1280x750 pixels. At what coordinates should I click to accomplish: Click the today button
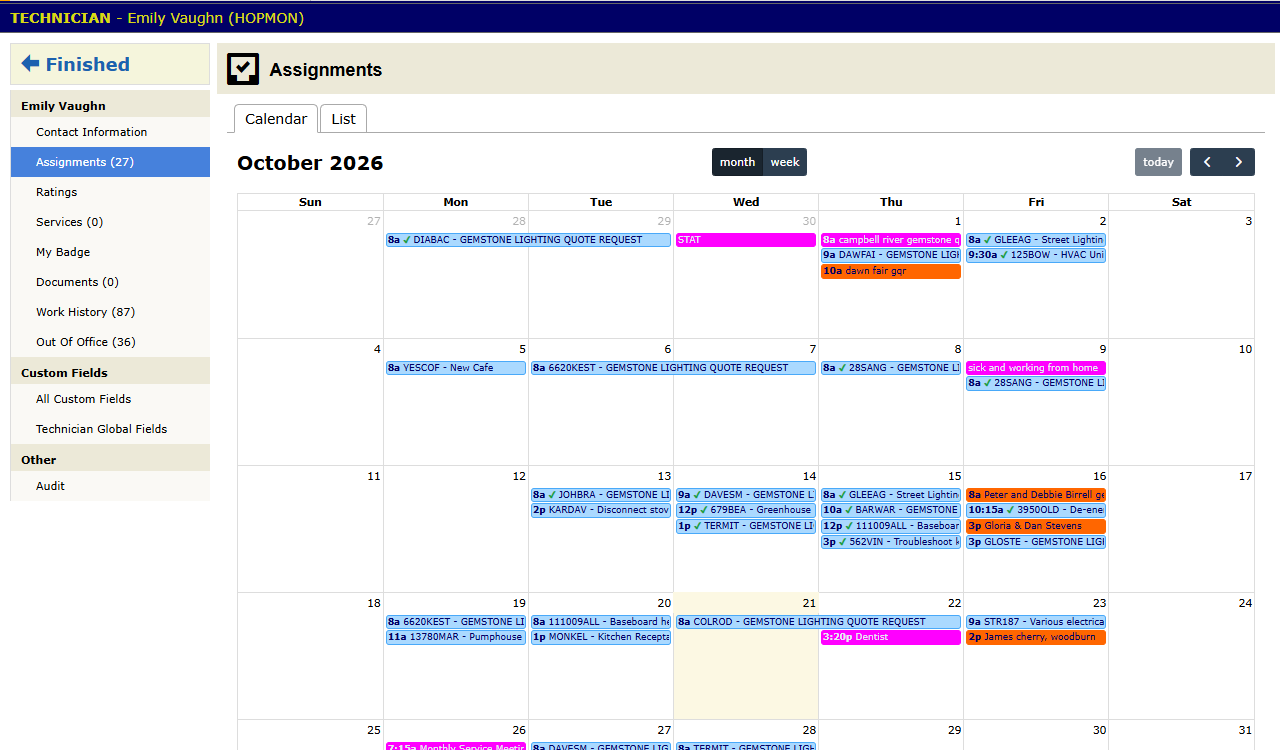click(x=1158, y=162)
